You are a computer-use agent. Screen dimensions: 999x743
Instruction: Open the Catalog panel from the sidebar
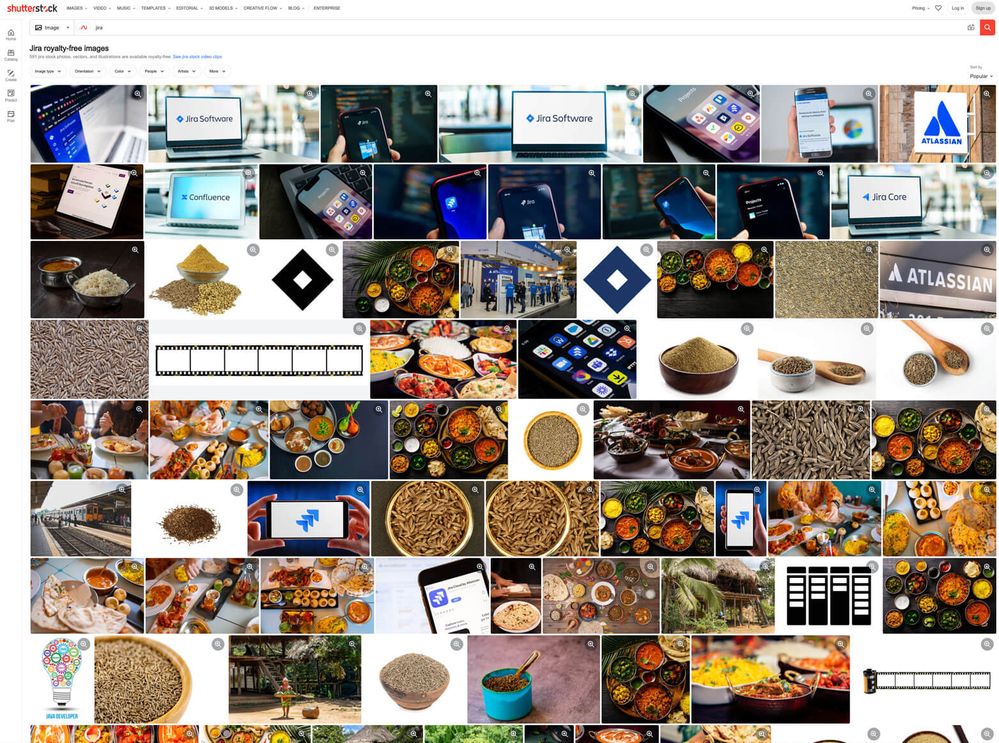tap(9, 55)
